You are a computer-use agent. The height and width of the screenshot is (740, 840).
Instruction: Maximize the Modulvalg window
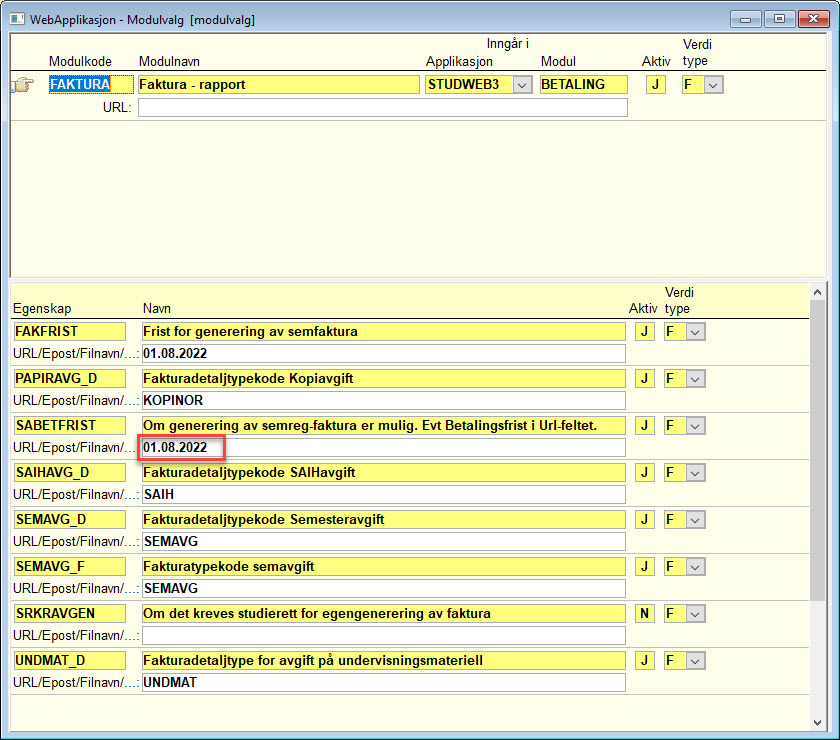(779, 19)
